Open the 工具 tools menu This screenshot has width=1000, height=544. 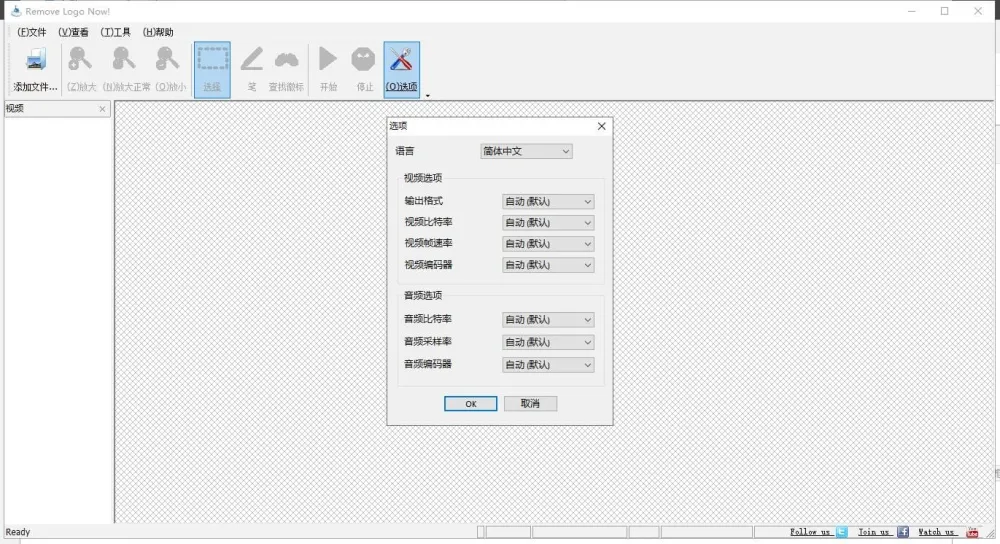116,32
